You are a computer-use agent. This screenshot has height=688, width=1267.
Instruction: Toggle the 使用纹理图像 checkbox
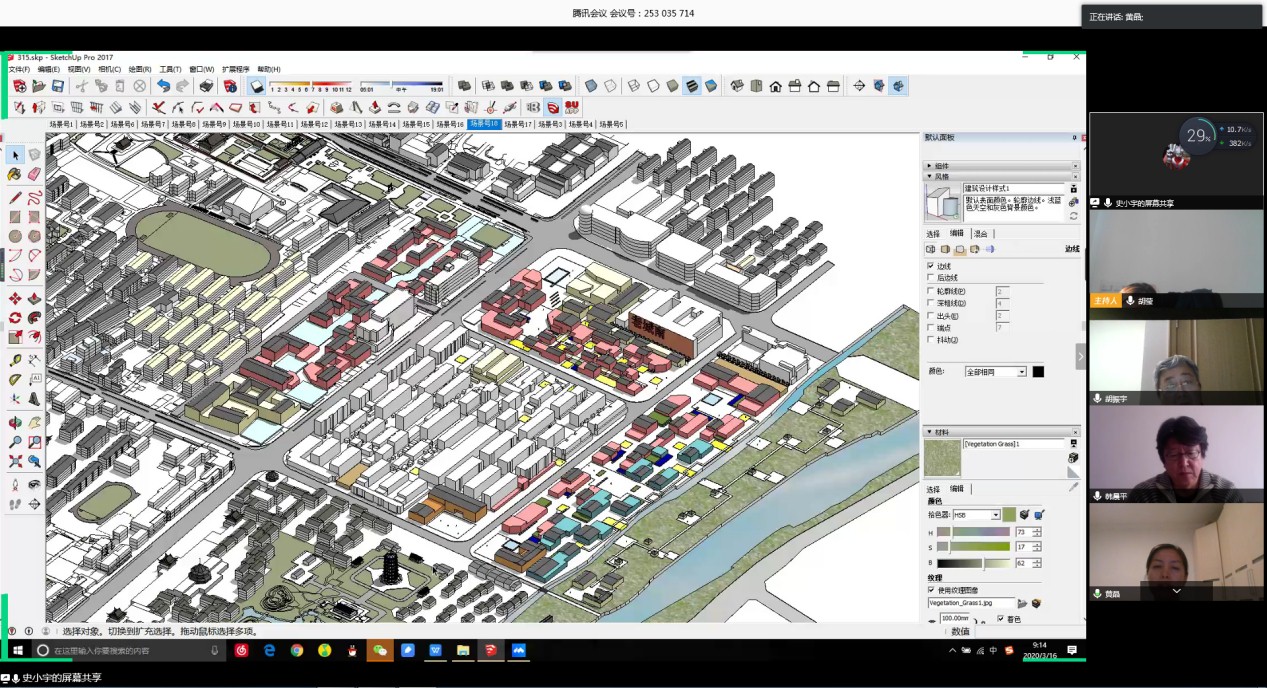coord(931,590)
